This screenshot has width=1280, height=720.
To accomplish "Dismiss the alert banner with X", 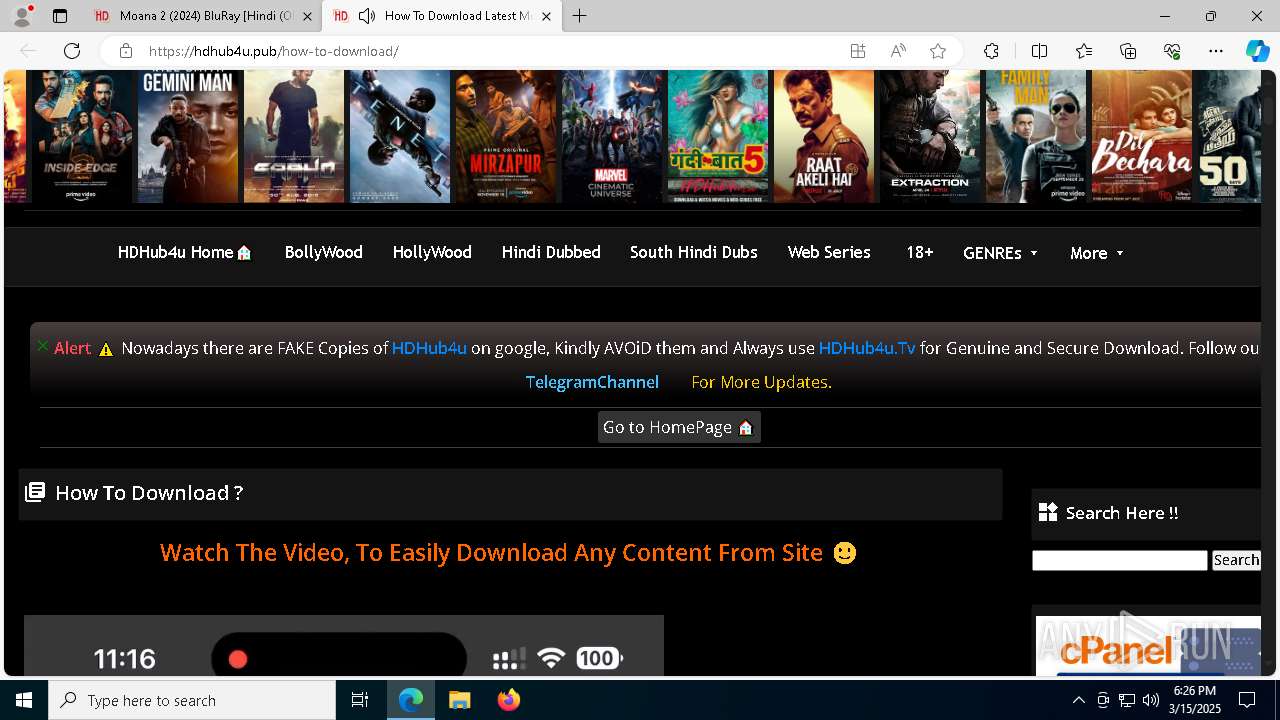I will point(43,346).
